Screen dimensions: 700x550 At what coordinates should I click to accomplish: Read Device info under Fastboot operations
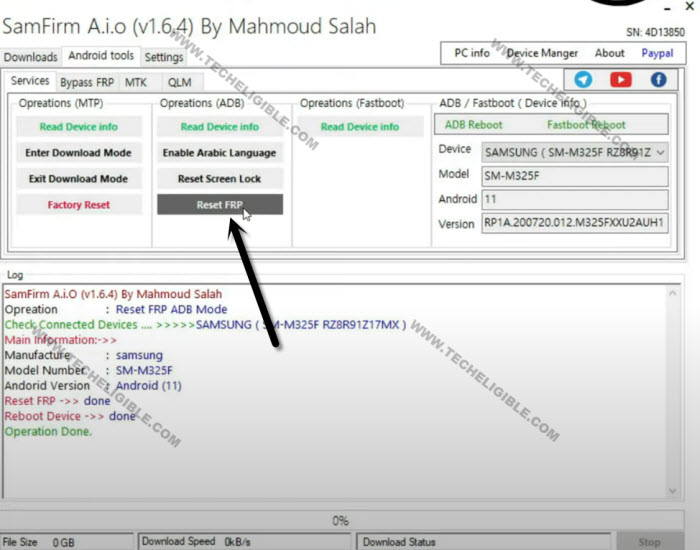click(360, 127)
